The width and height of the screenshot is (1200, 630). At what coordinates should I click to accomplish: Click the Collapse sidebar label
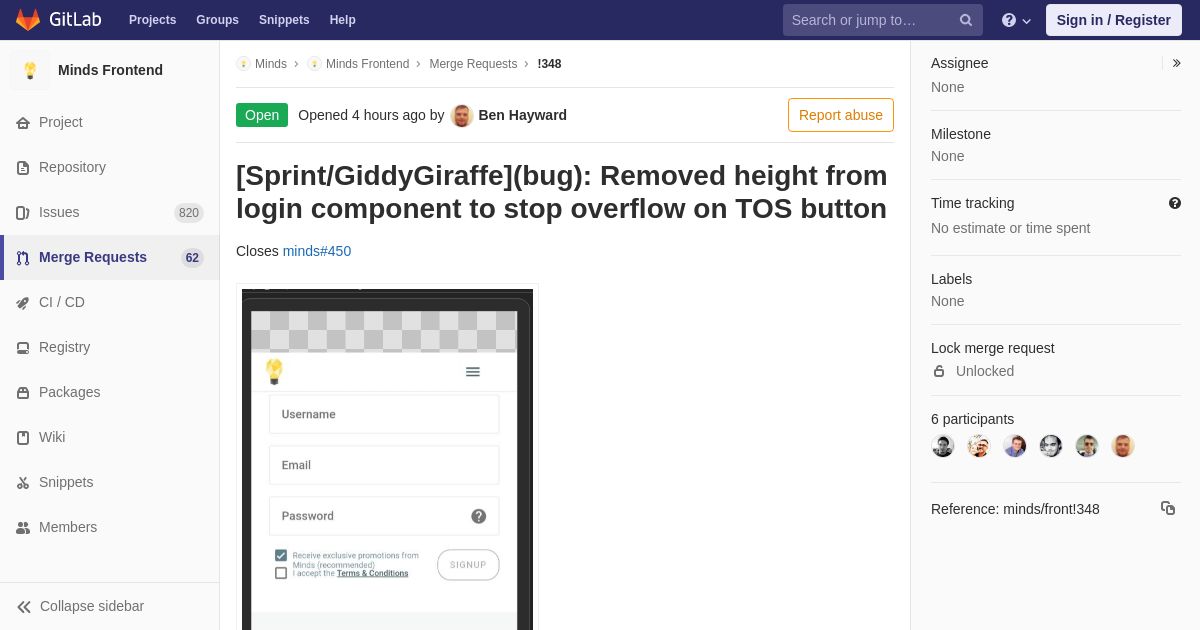92,606
